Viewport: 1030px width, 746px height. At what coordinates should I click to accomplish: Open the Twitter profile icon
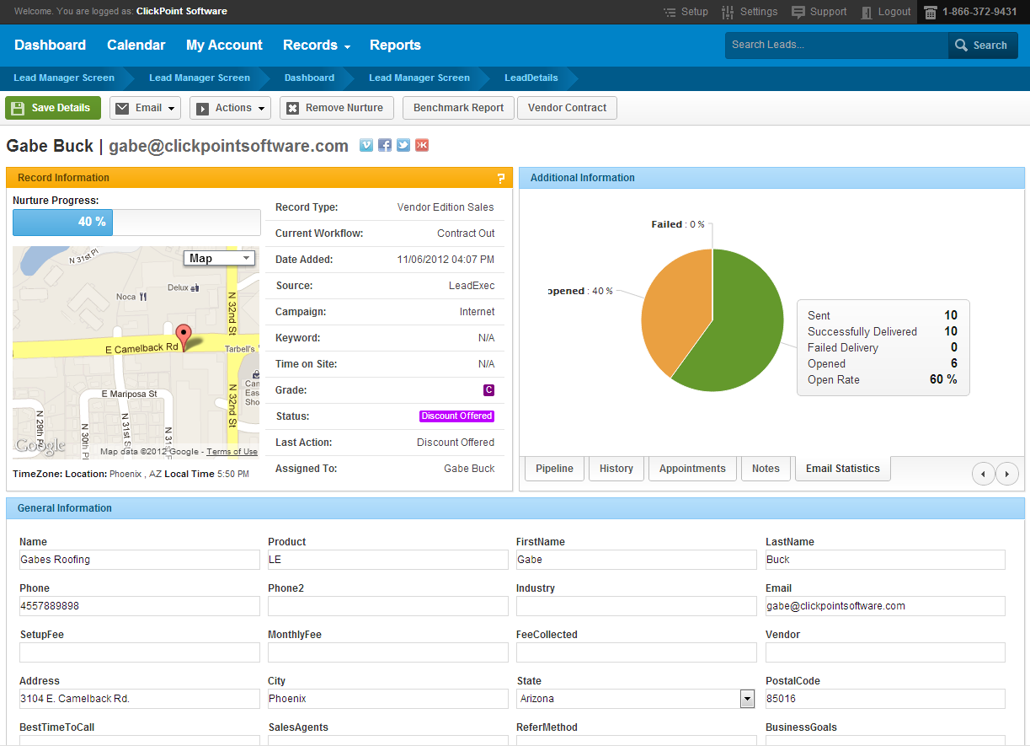click(403, 146)
